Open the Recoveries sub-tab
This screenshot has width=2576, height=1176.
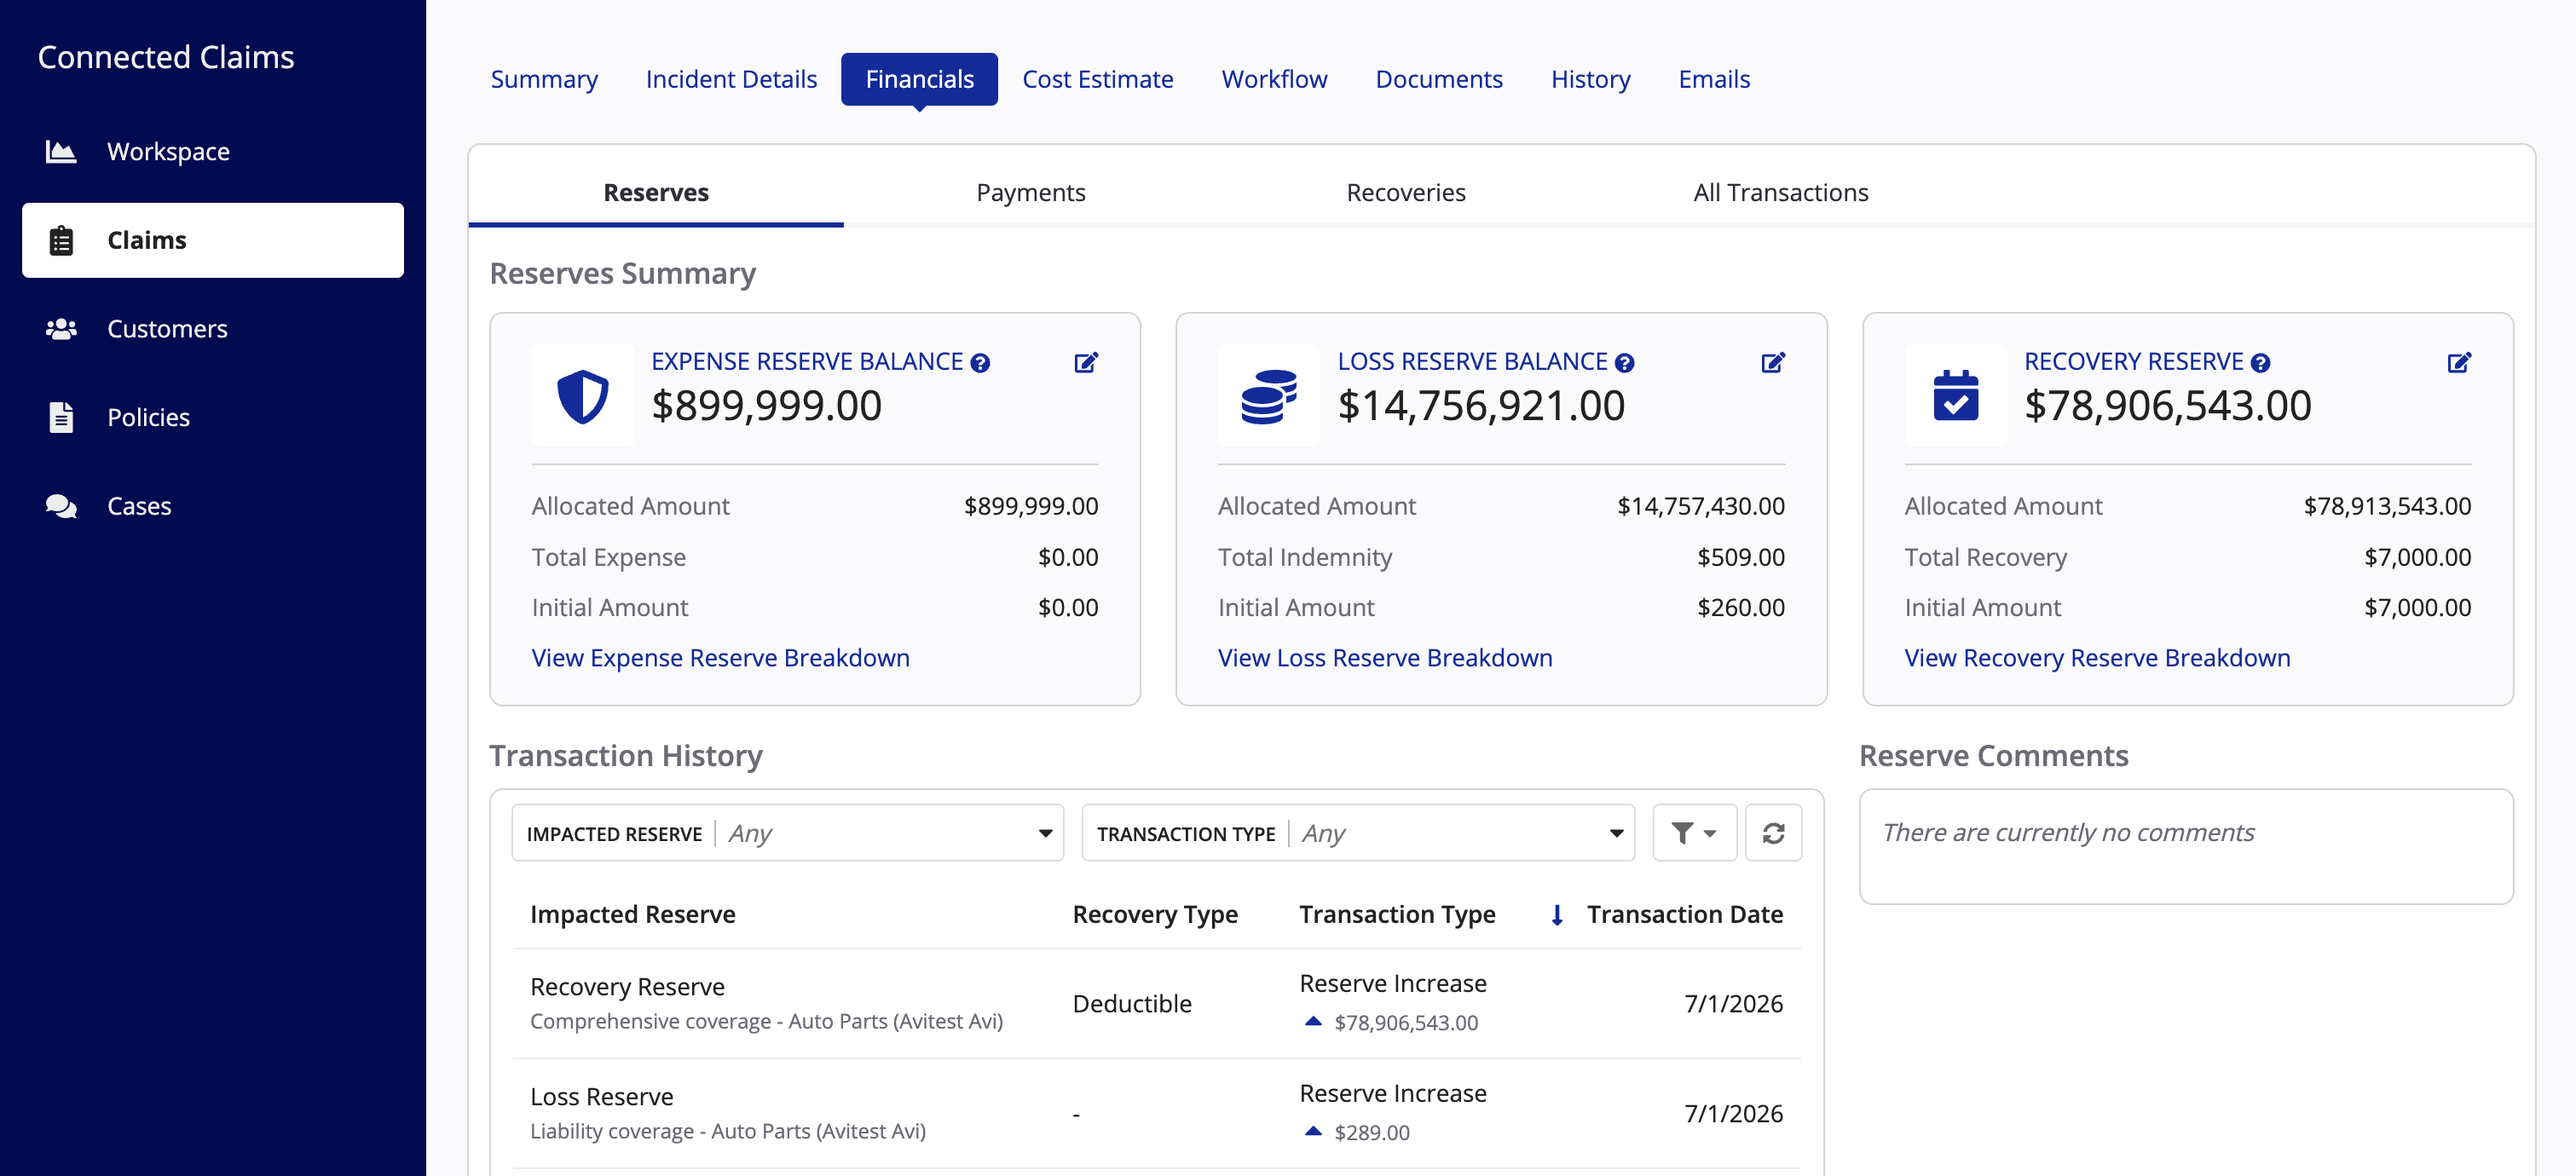click(1406, 192)
